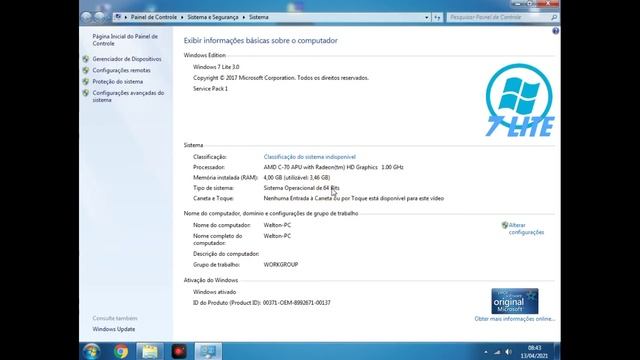Open the address bar history dropdown

coord(427,17)
